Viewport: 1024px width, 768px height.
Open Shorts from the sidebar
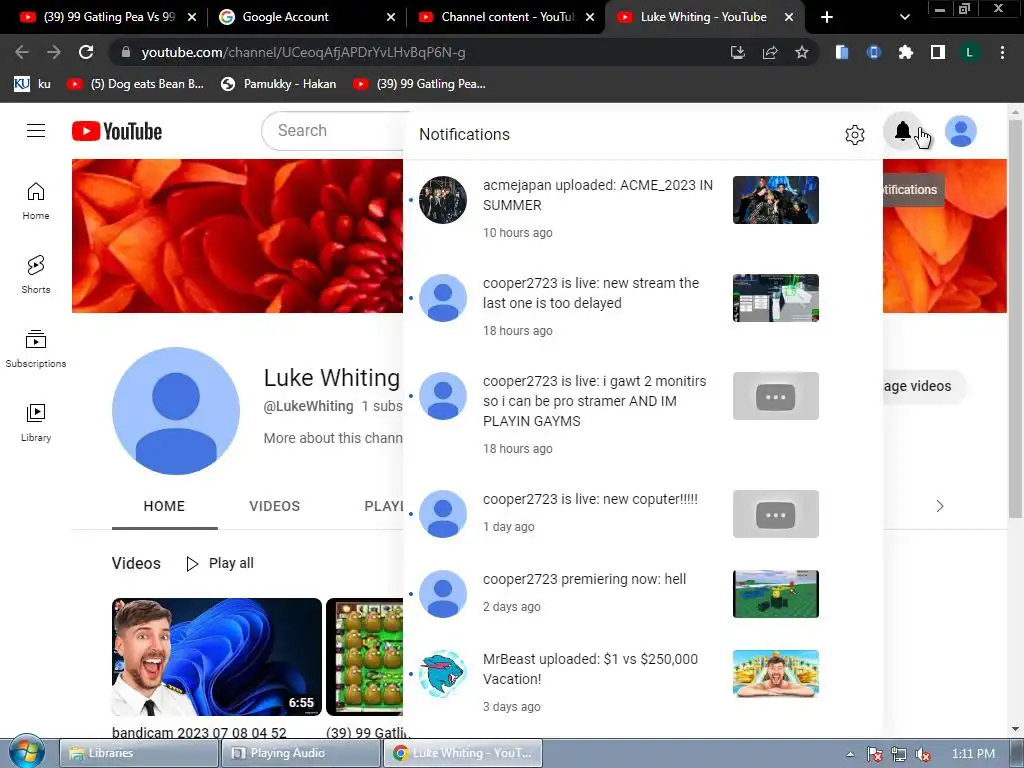36,274
